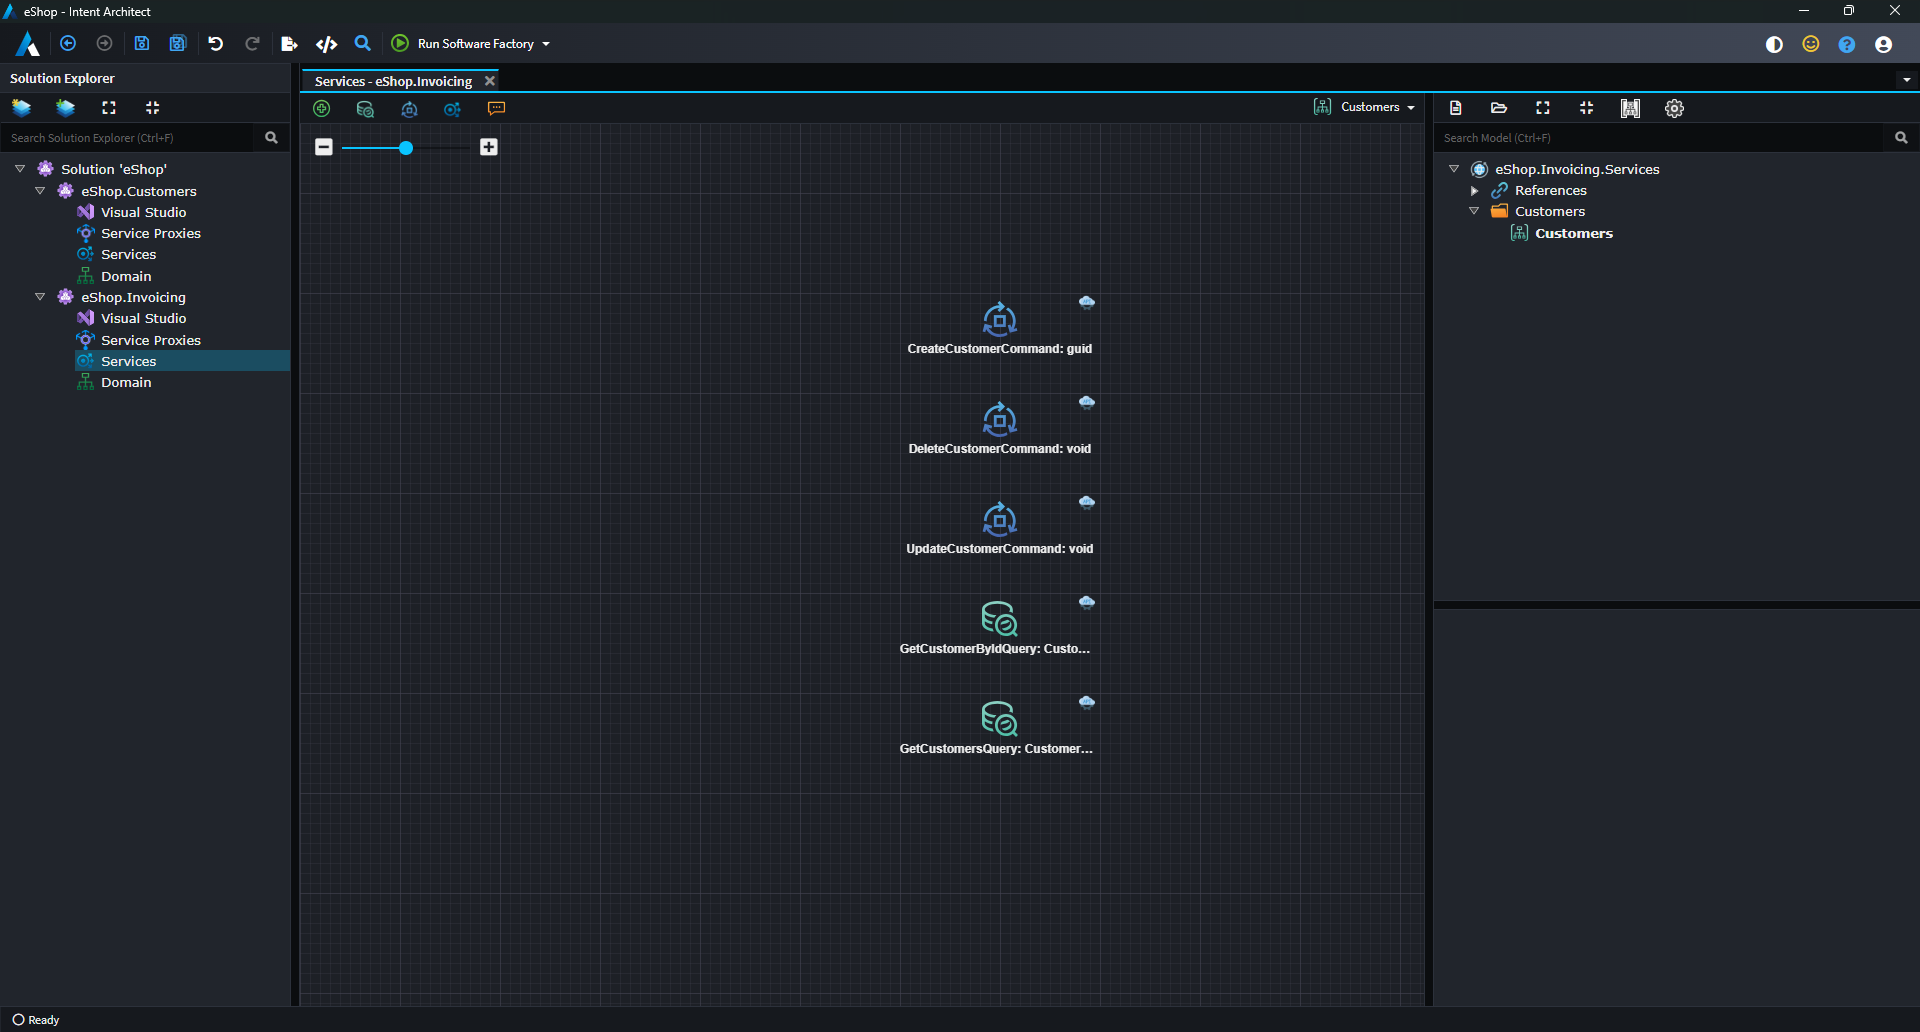
Task: Select the CreateCustomerCommand node on the diagram
Action: 999,328
